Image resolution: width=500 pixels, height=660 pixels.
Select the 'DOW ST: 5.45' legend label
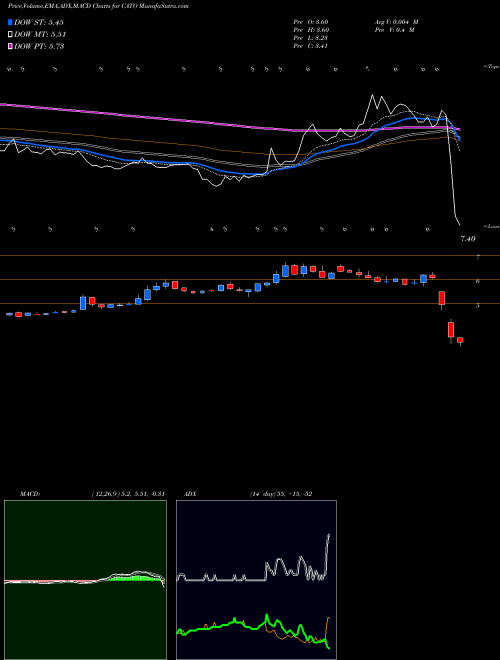39,22
